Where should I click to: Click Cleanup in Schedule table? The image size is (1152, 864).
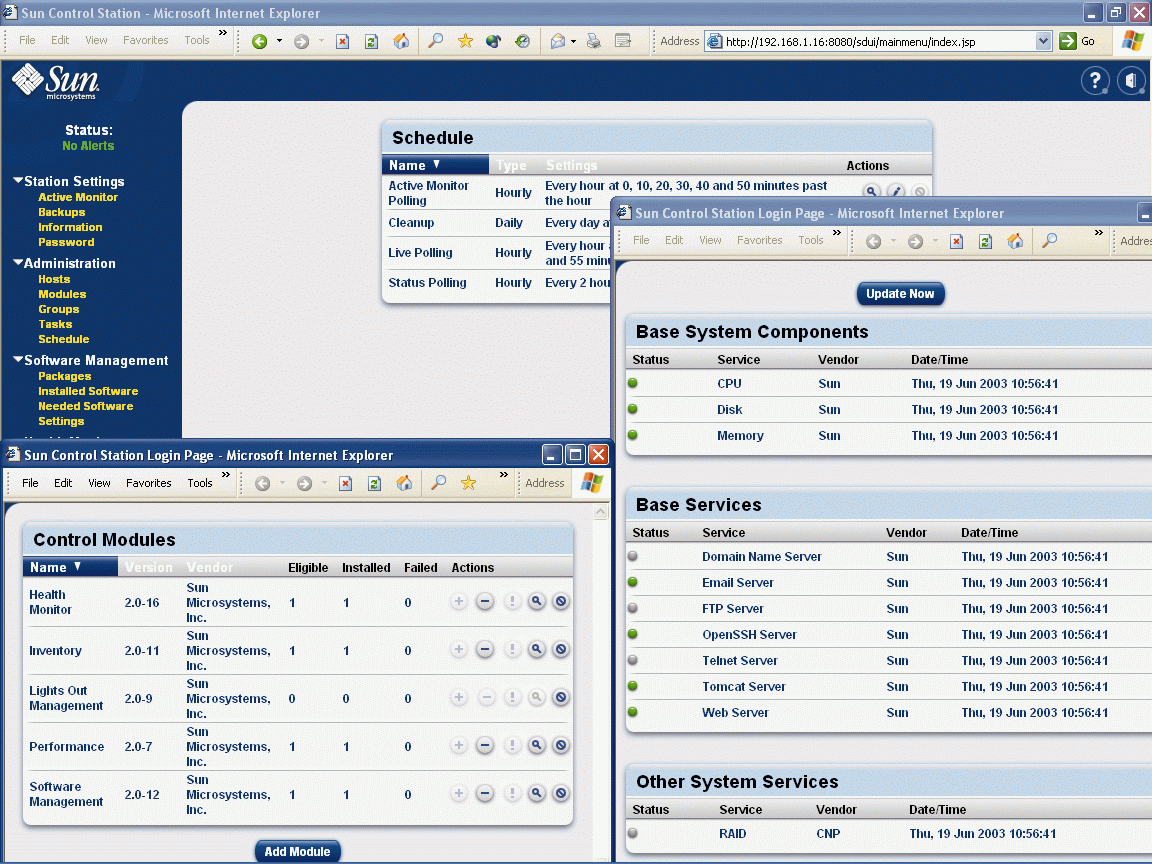pyautogui.click(x=411, y=223)
